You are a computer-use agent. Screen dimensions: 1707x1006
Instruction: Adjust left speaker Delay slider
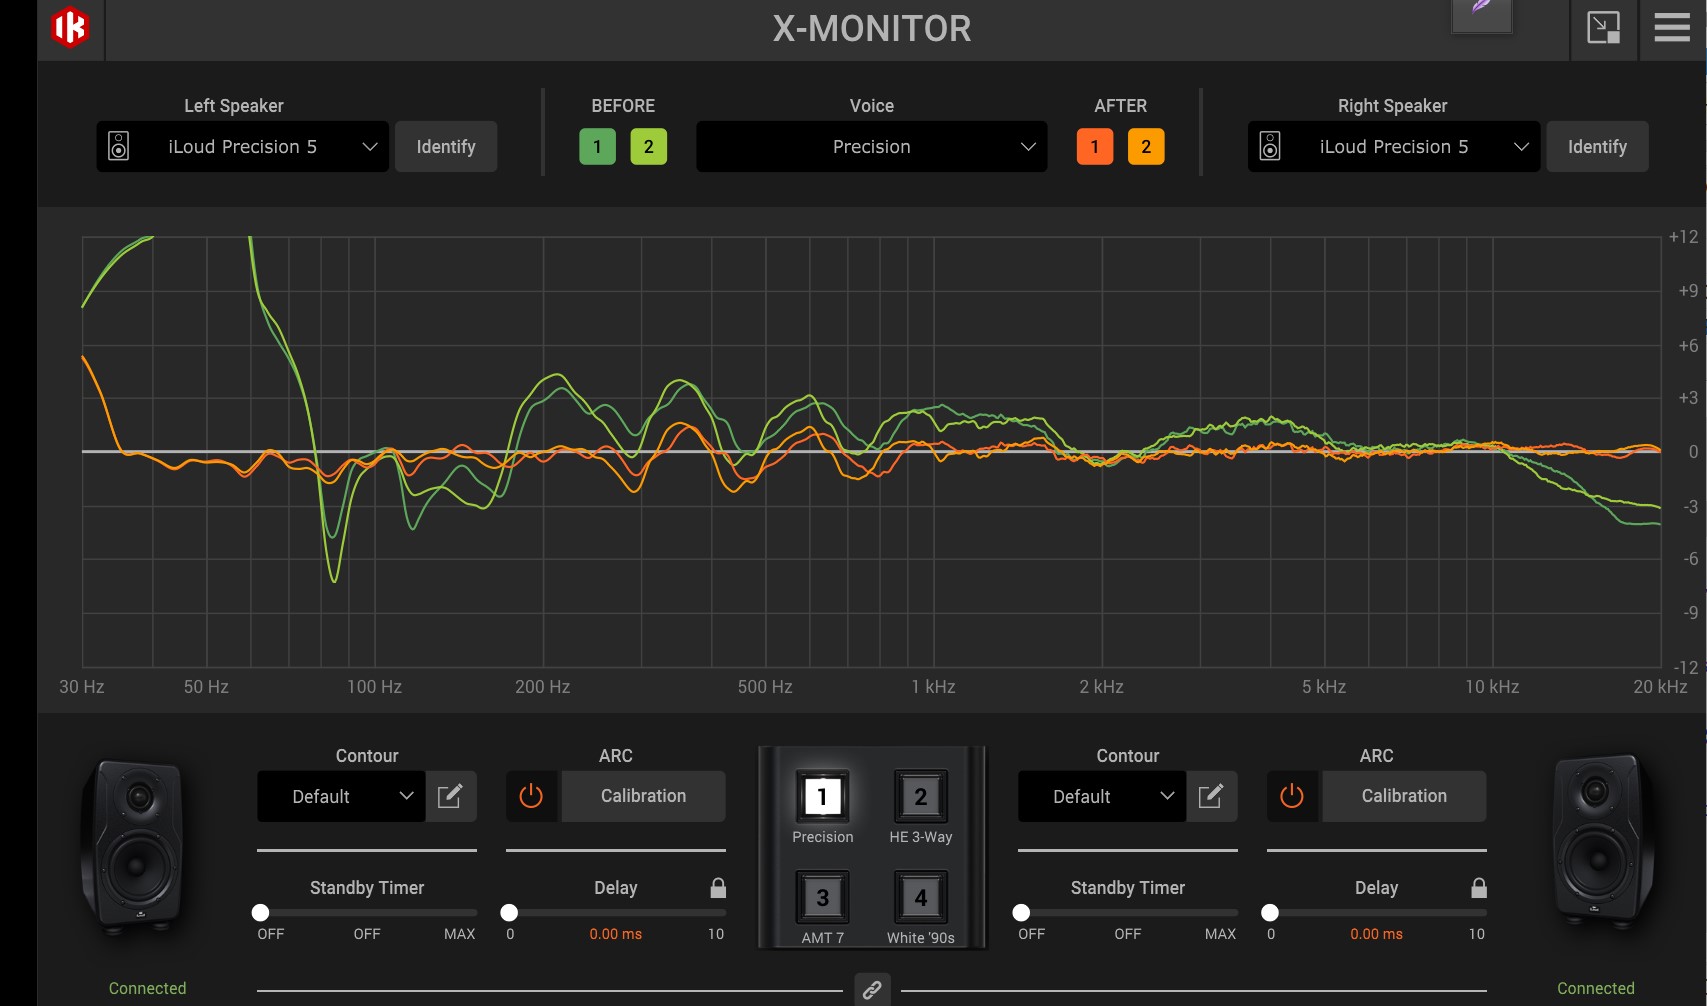point(616,913)
